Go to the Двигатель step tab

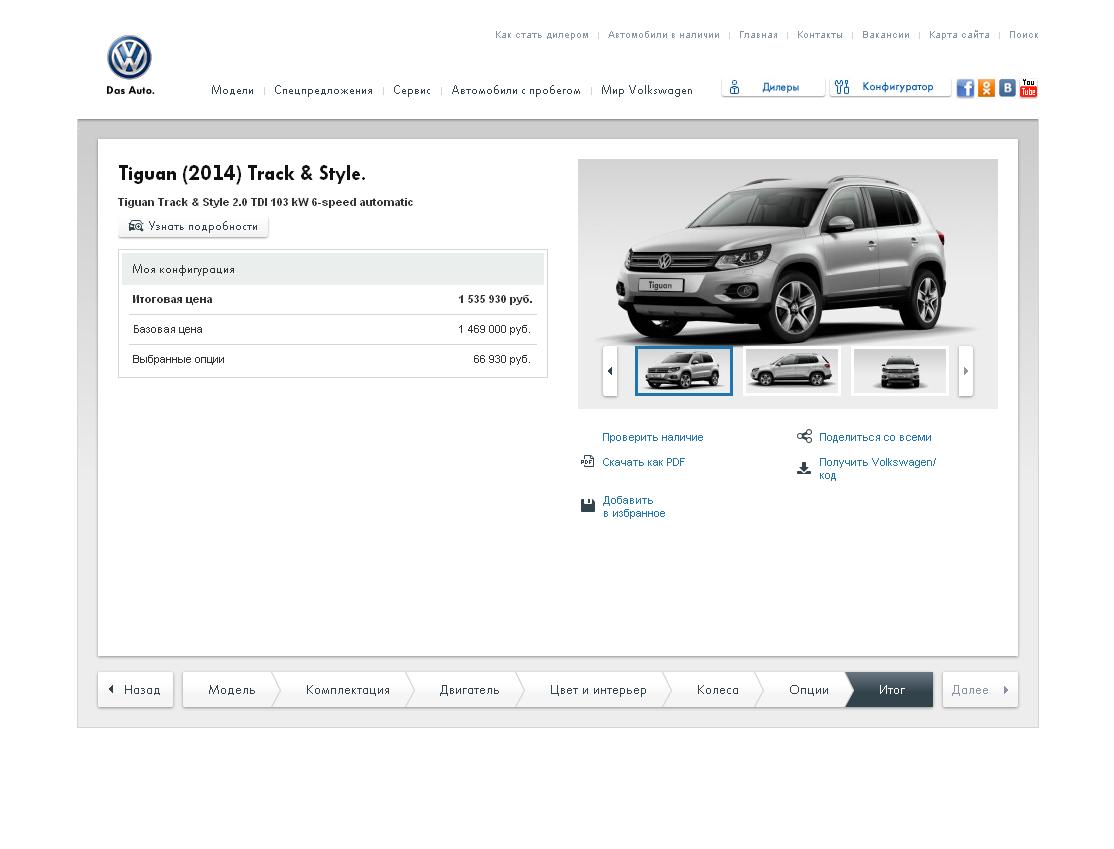[469, 690]
